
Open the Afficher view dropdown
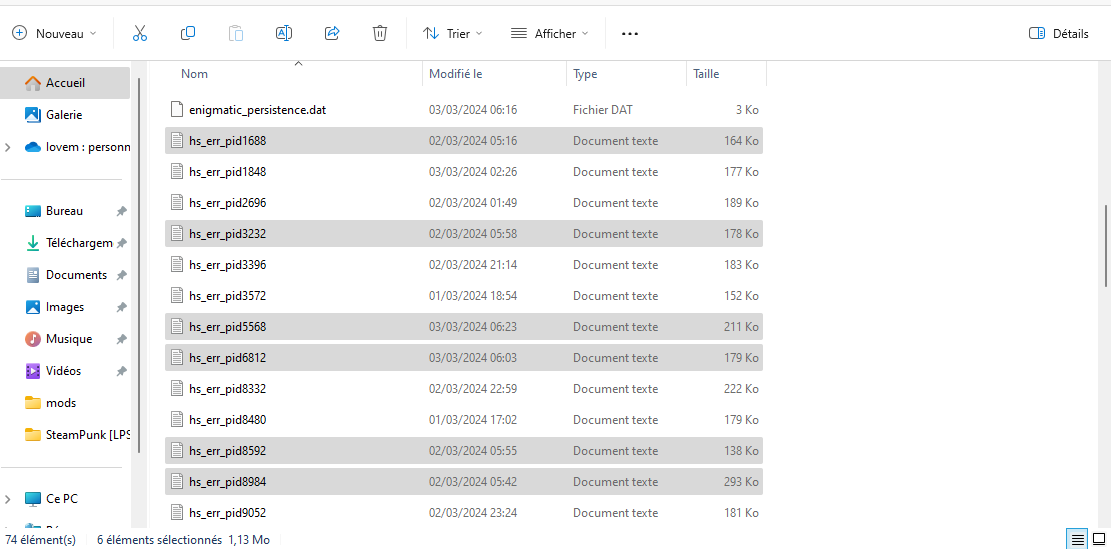pos(550,33)
